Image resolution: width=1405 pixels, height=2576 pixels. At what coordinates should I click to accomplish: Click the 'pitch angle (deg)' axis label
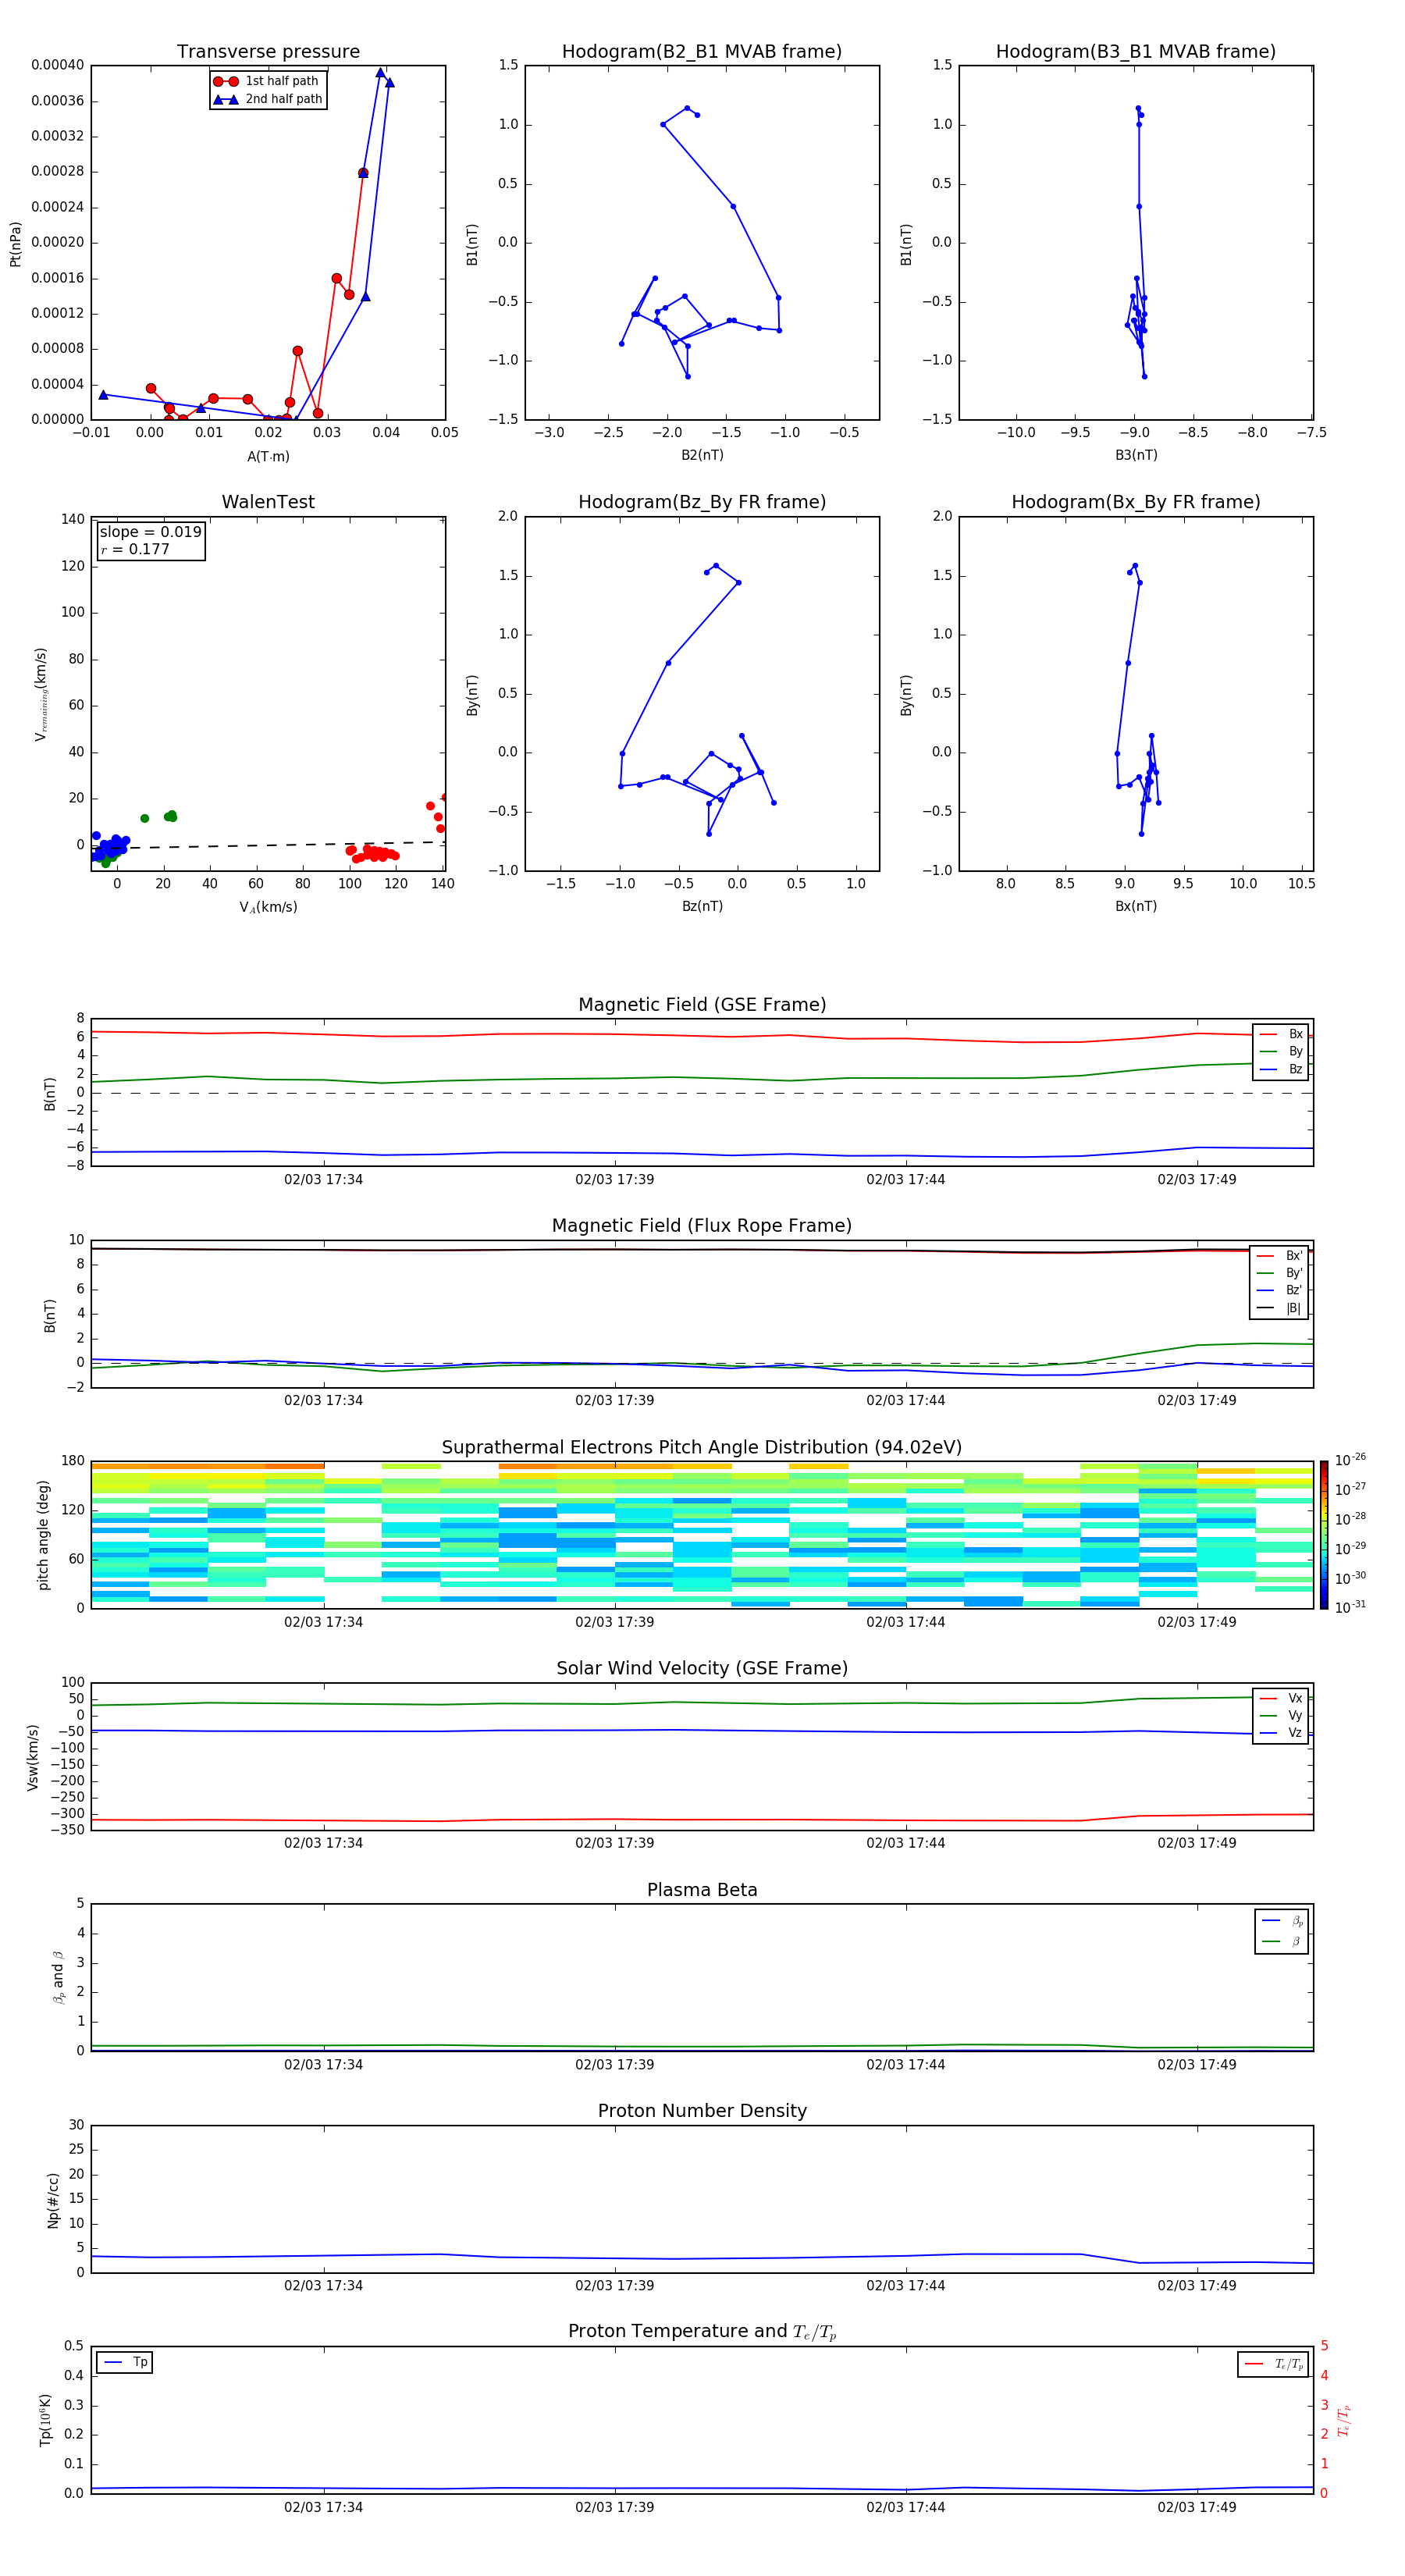pyautogui.click(x=43, y=1535)
